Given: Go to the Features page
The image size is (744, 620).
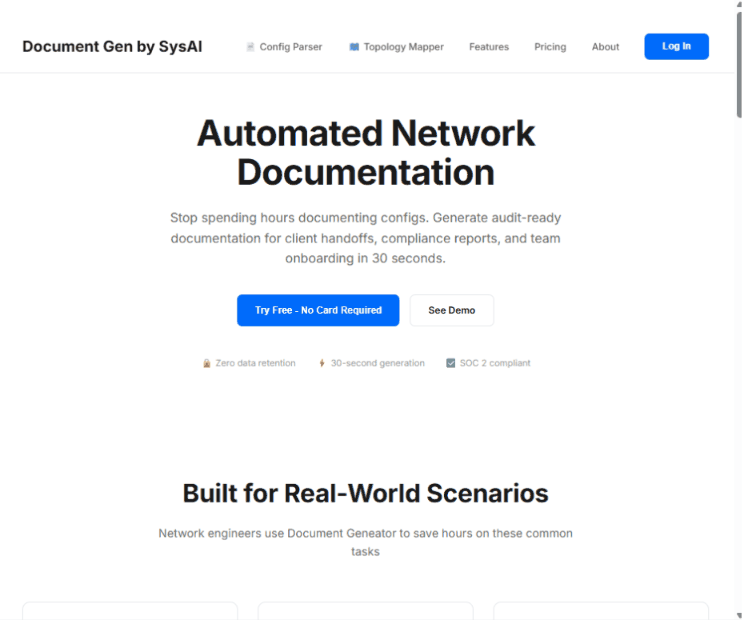Looking at the screenshot, I should click(x=489, y=47).
